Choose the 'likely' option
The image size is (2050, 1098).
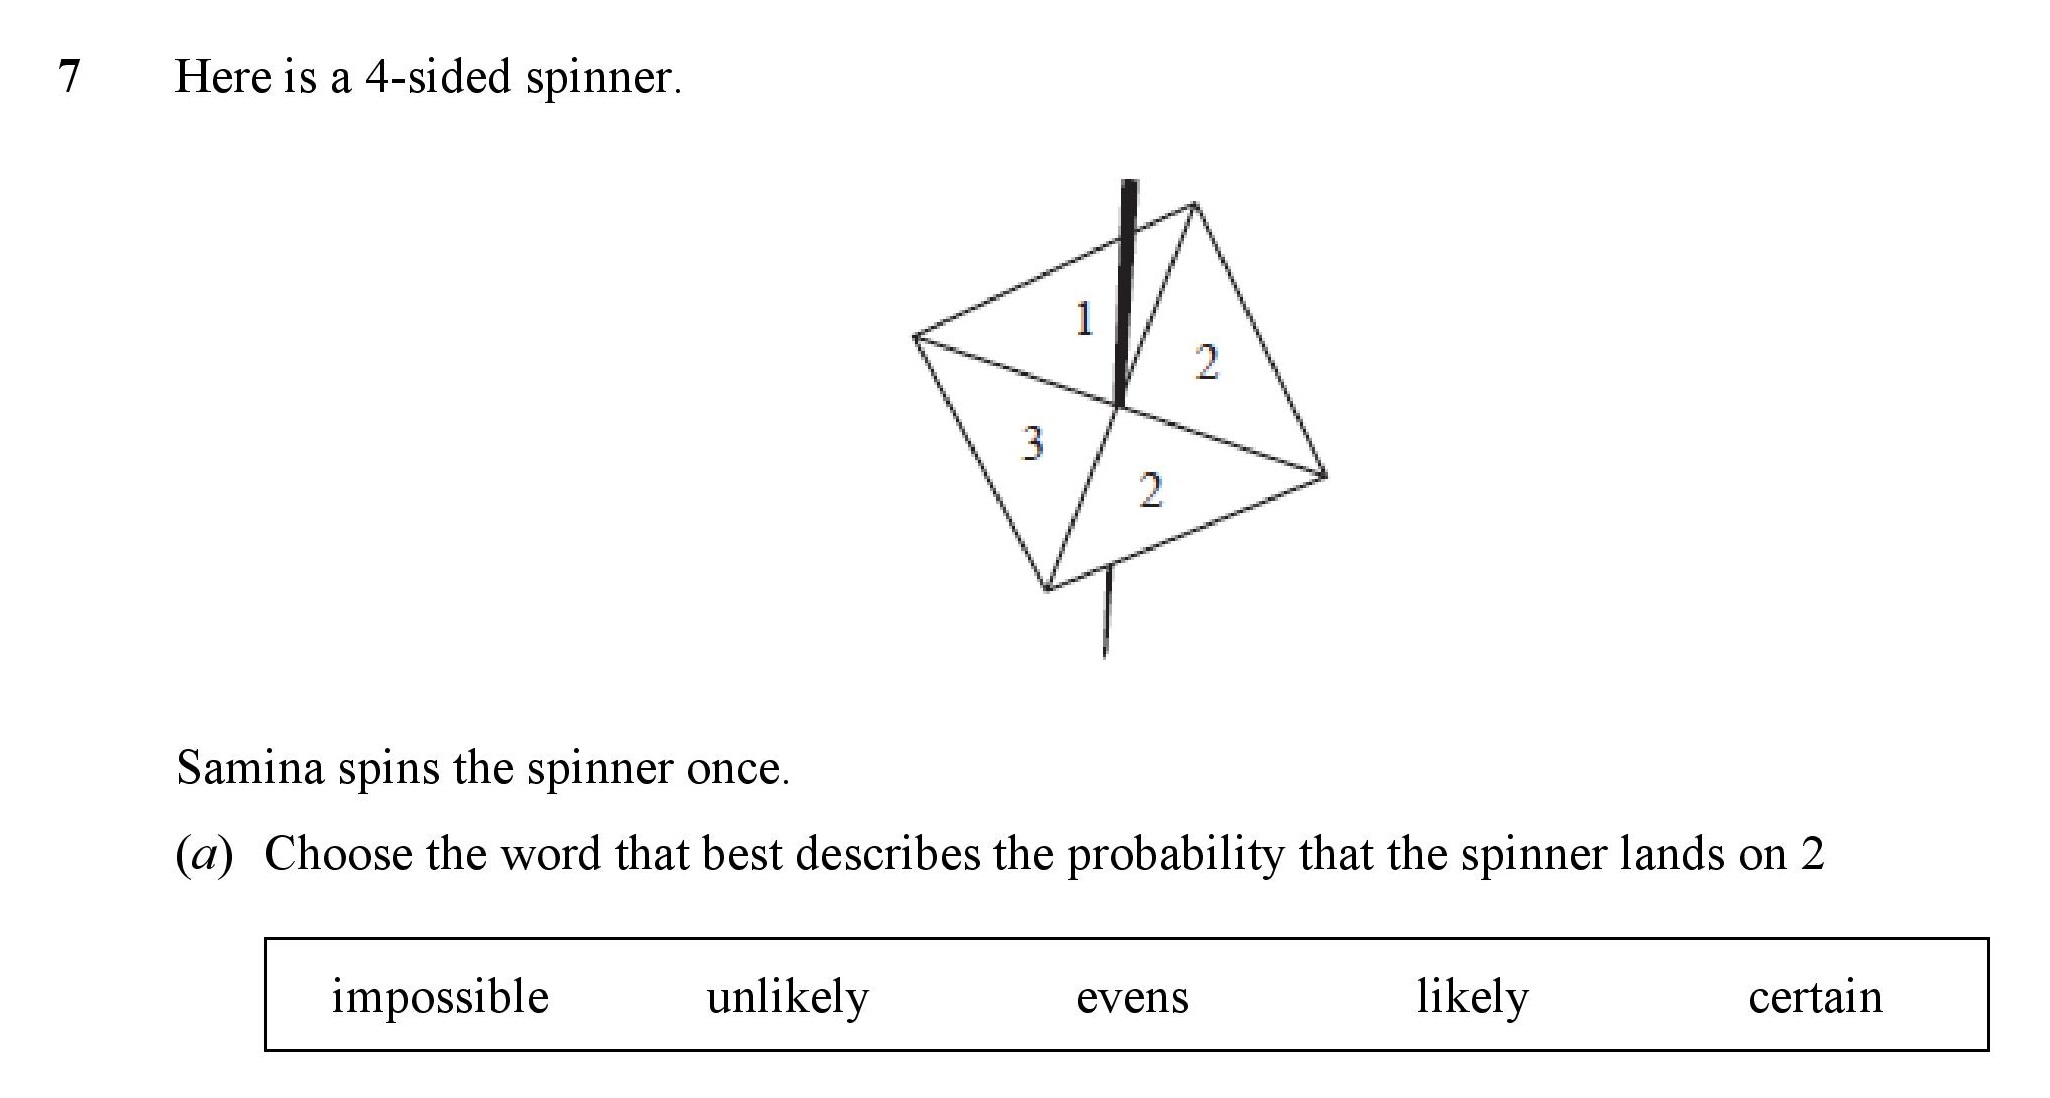(1472, 998)
